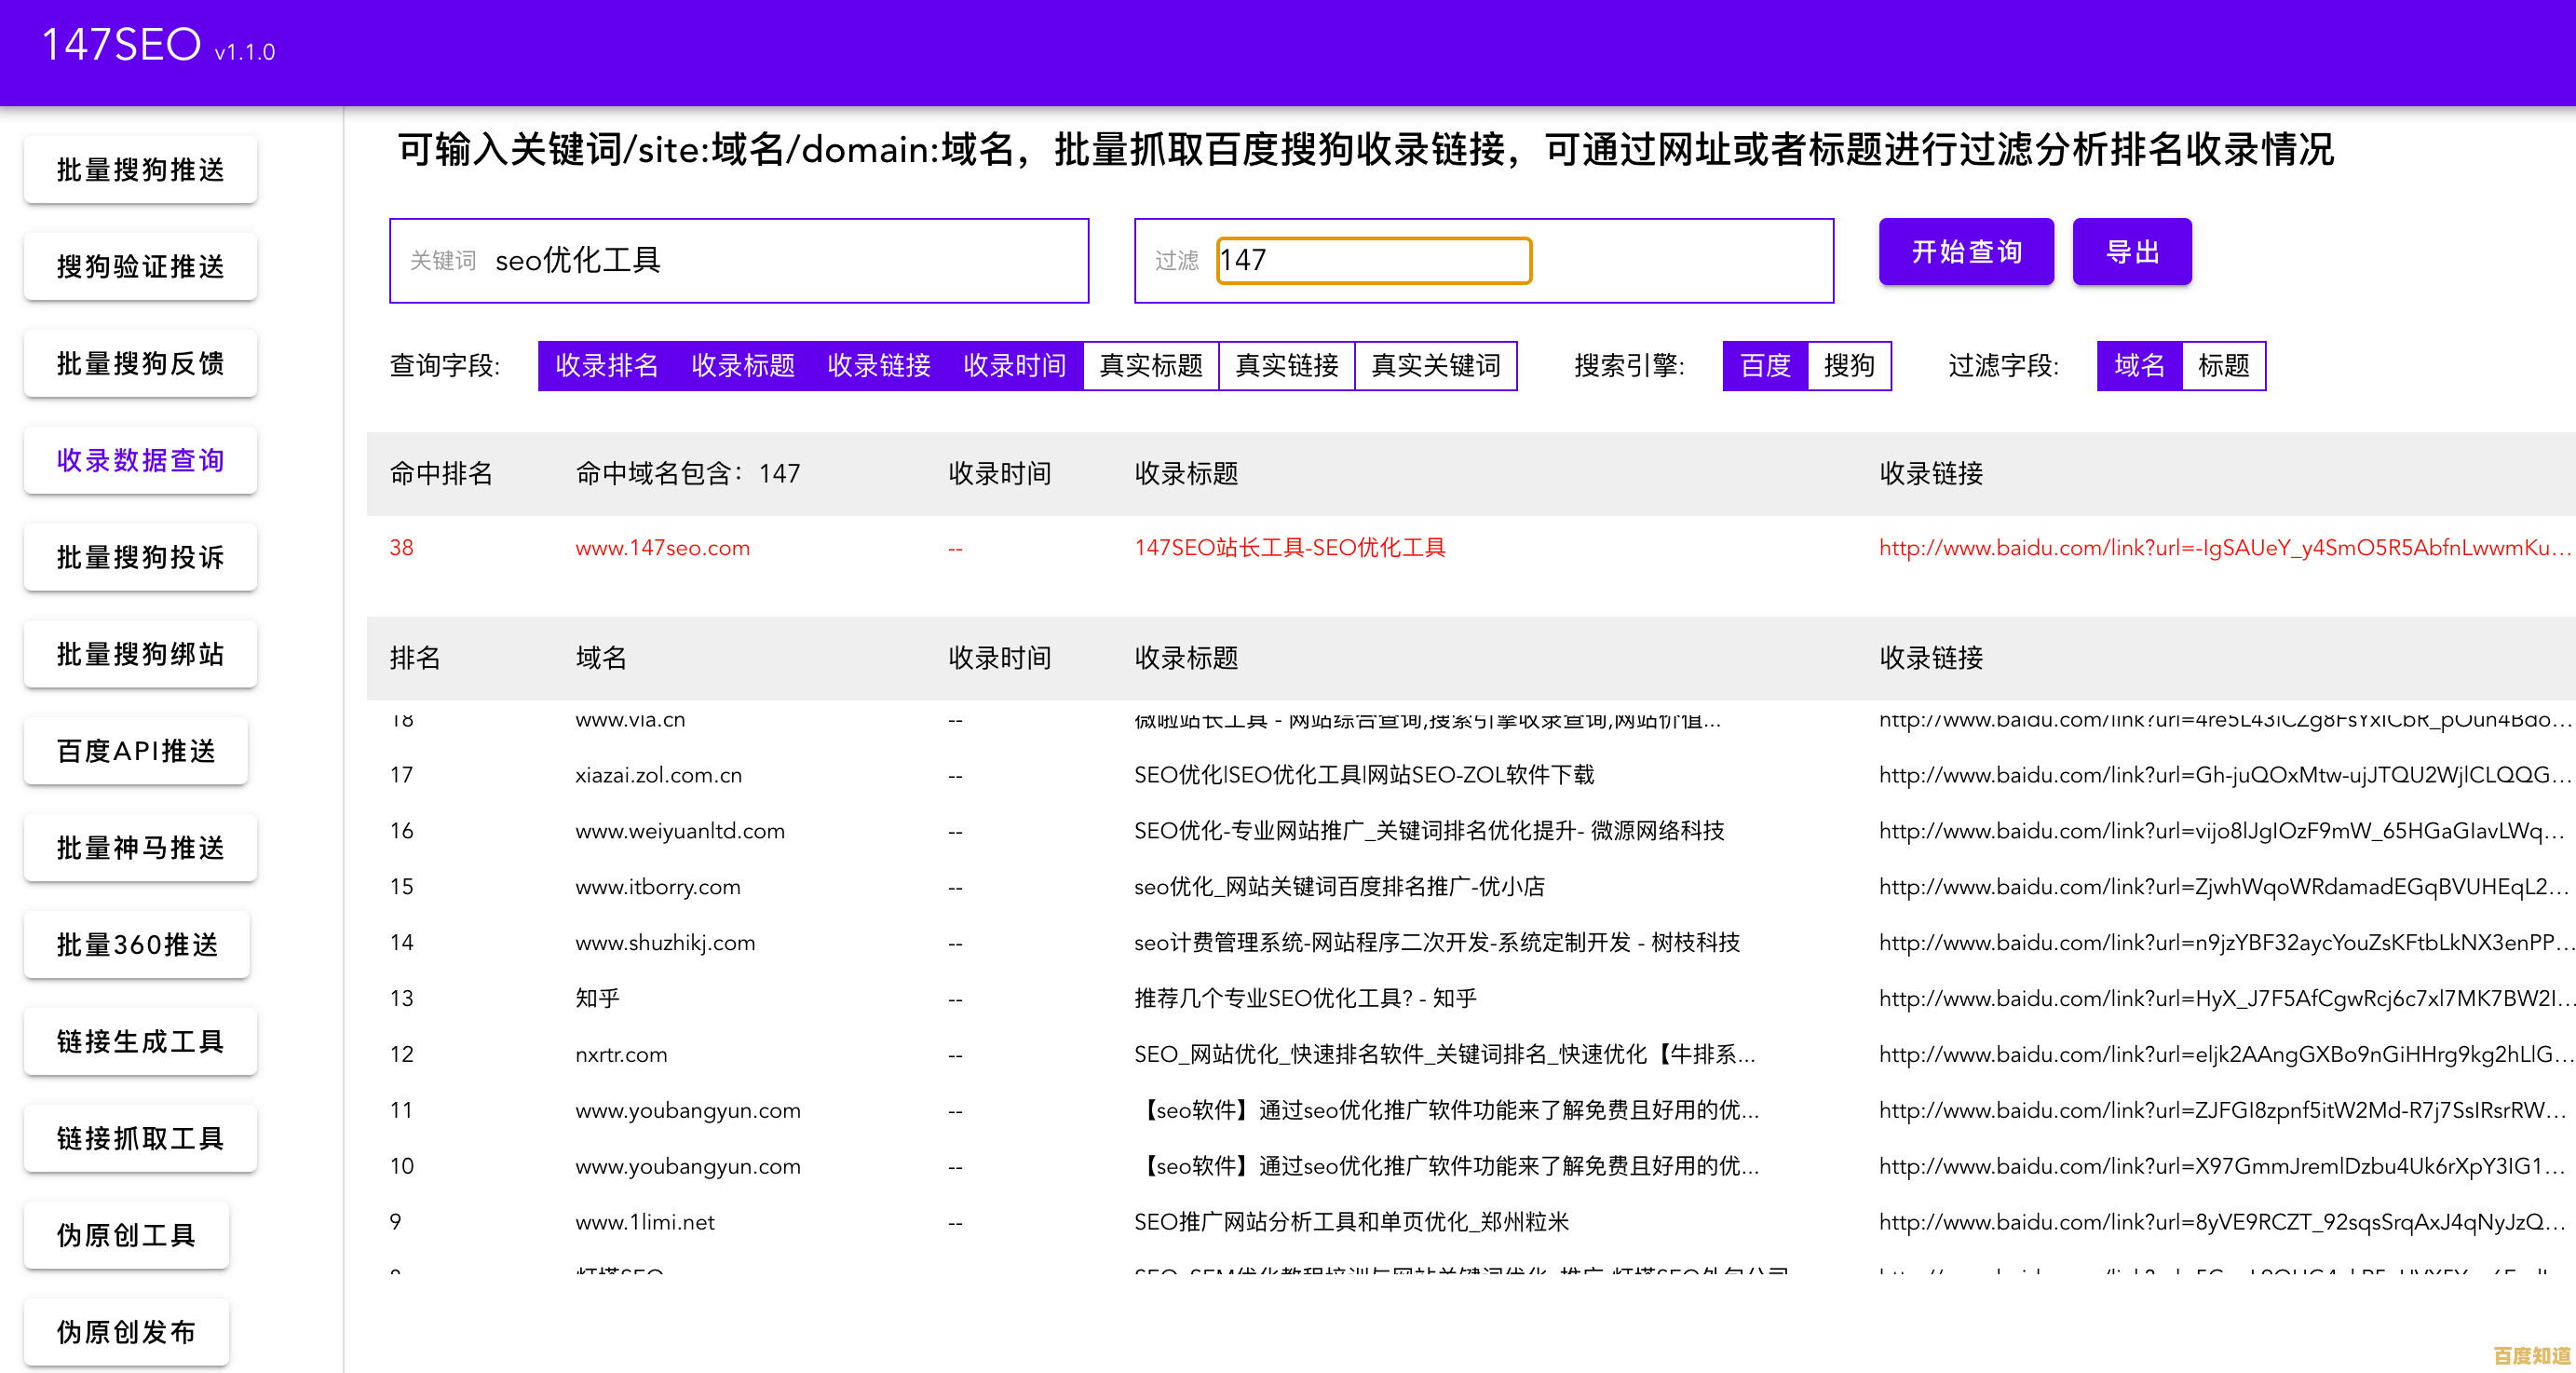
Task: Open the 批量搜狗推送 section
Action: tap(139, 168)
